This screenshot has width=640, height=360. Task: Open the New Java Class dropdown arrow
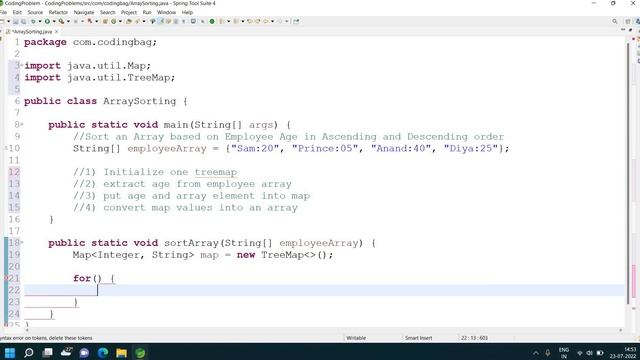point(120,21)
